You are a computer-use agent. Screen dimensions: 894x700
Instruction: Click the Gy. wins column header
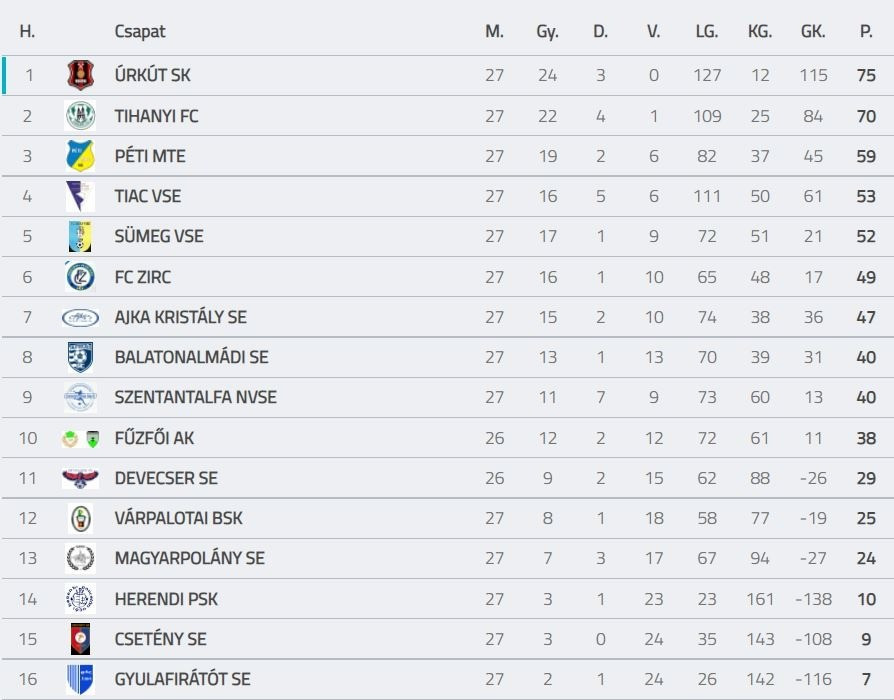click(547, 31)
